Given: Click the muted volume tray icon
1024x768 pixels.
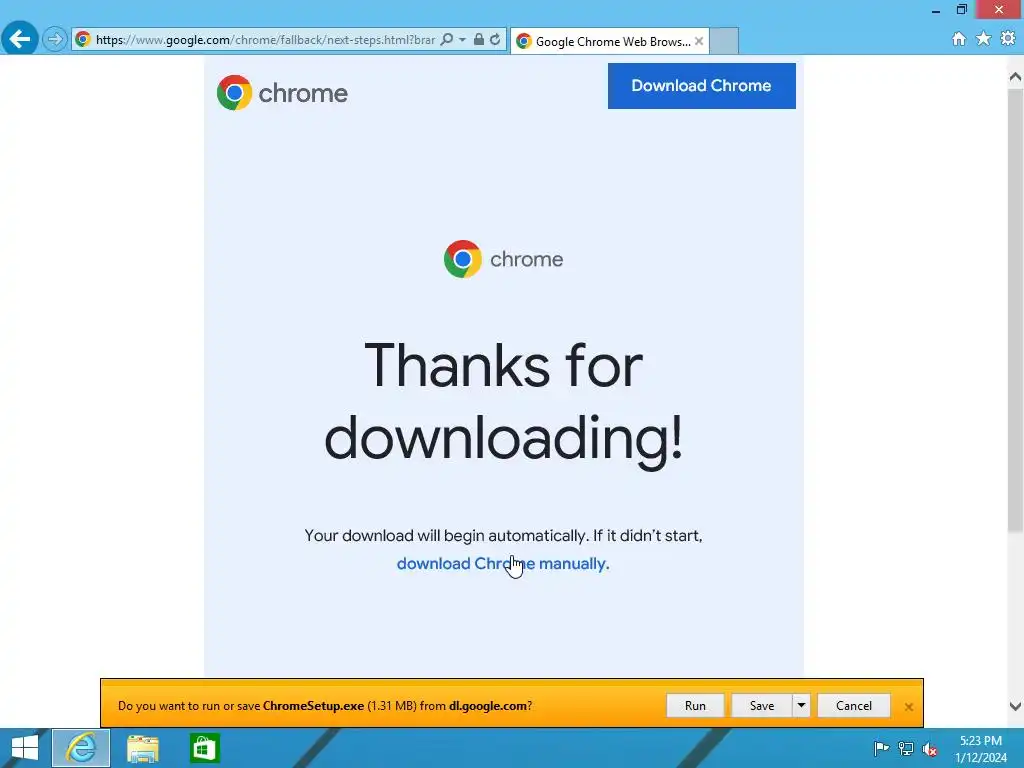Looking at the screenshot, I should (930, 749).
